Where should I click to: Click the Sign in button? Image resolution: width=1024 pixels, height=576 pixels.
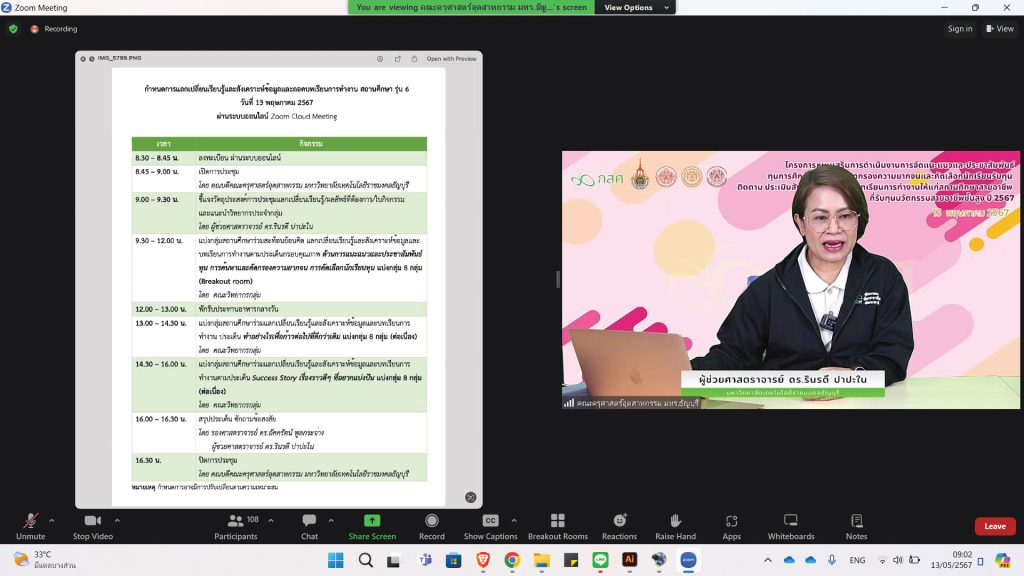tap(960, 29)
